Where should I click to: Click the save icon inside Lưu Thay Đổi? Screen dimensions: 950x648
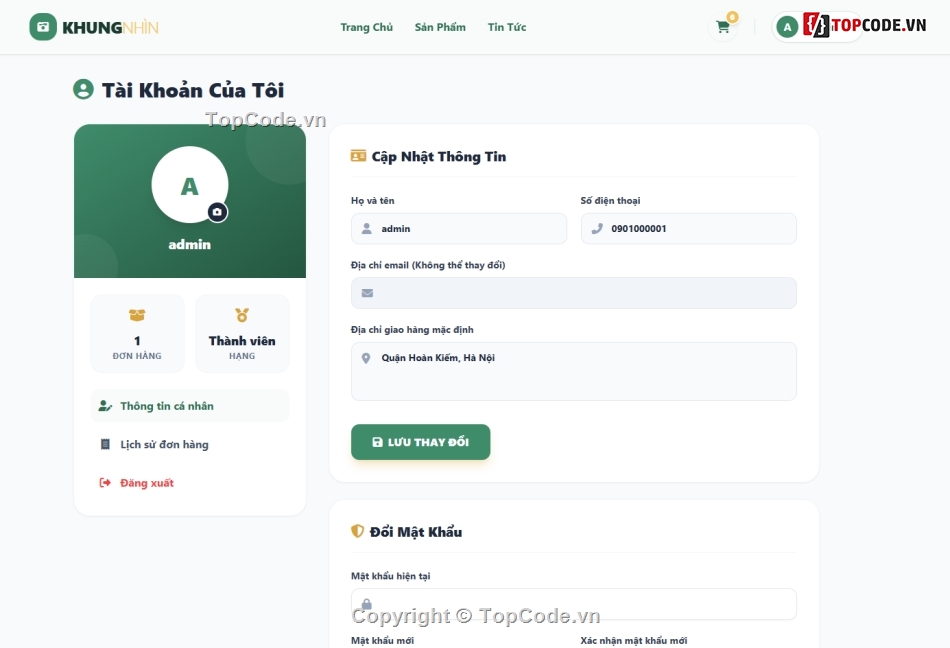coord(377,442)
